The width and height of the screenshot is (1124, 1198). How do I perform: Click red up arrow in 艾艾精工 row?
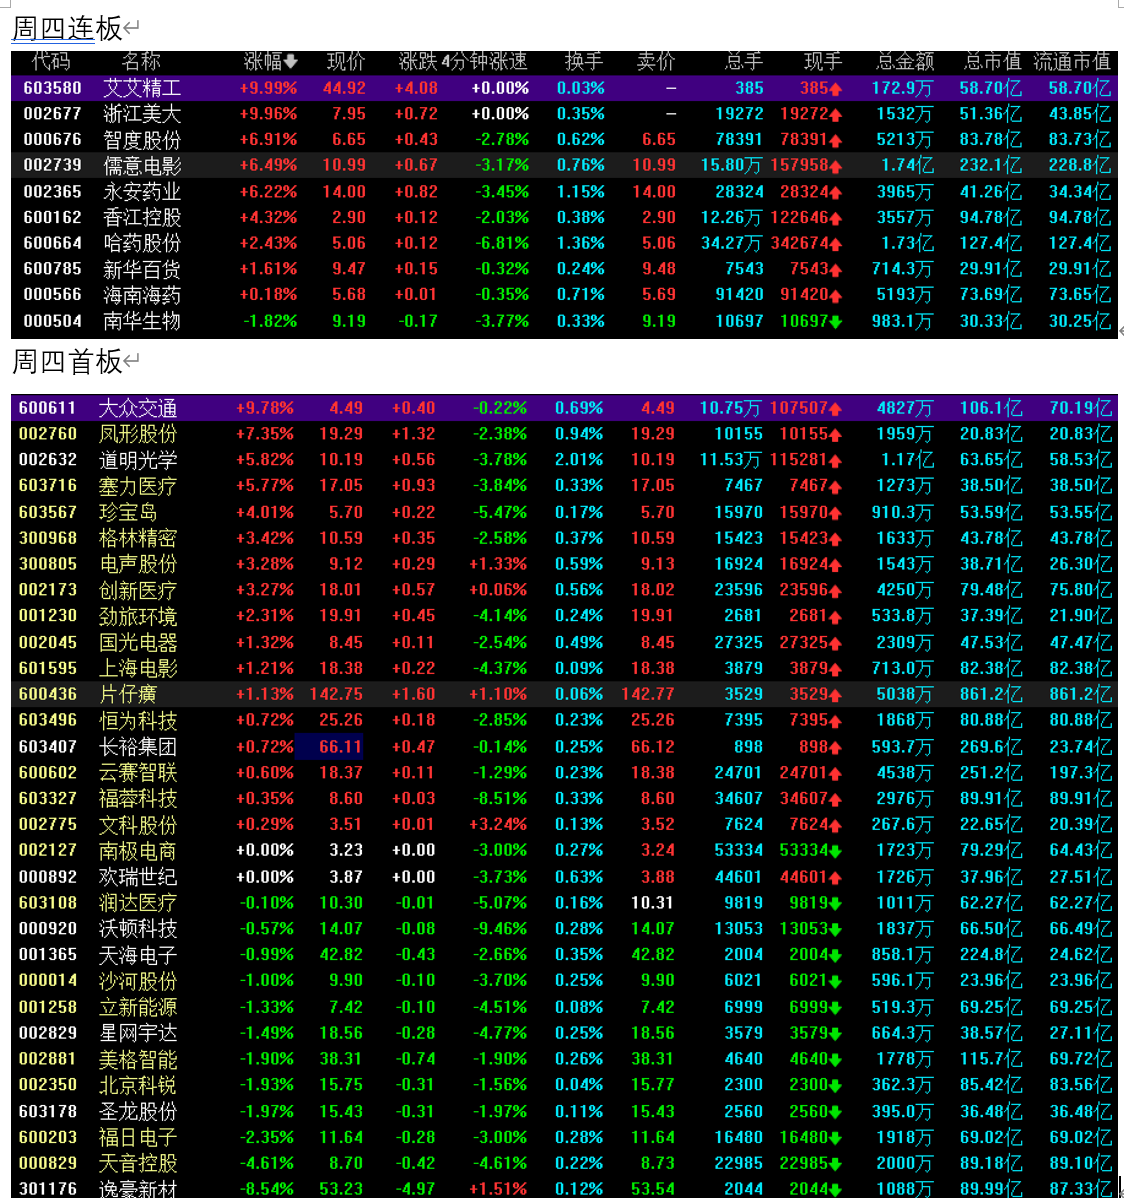click(836, 89)
